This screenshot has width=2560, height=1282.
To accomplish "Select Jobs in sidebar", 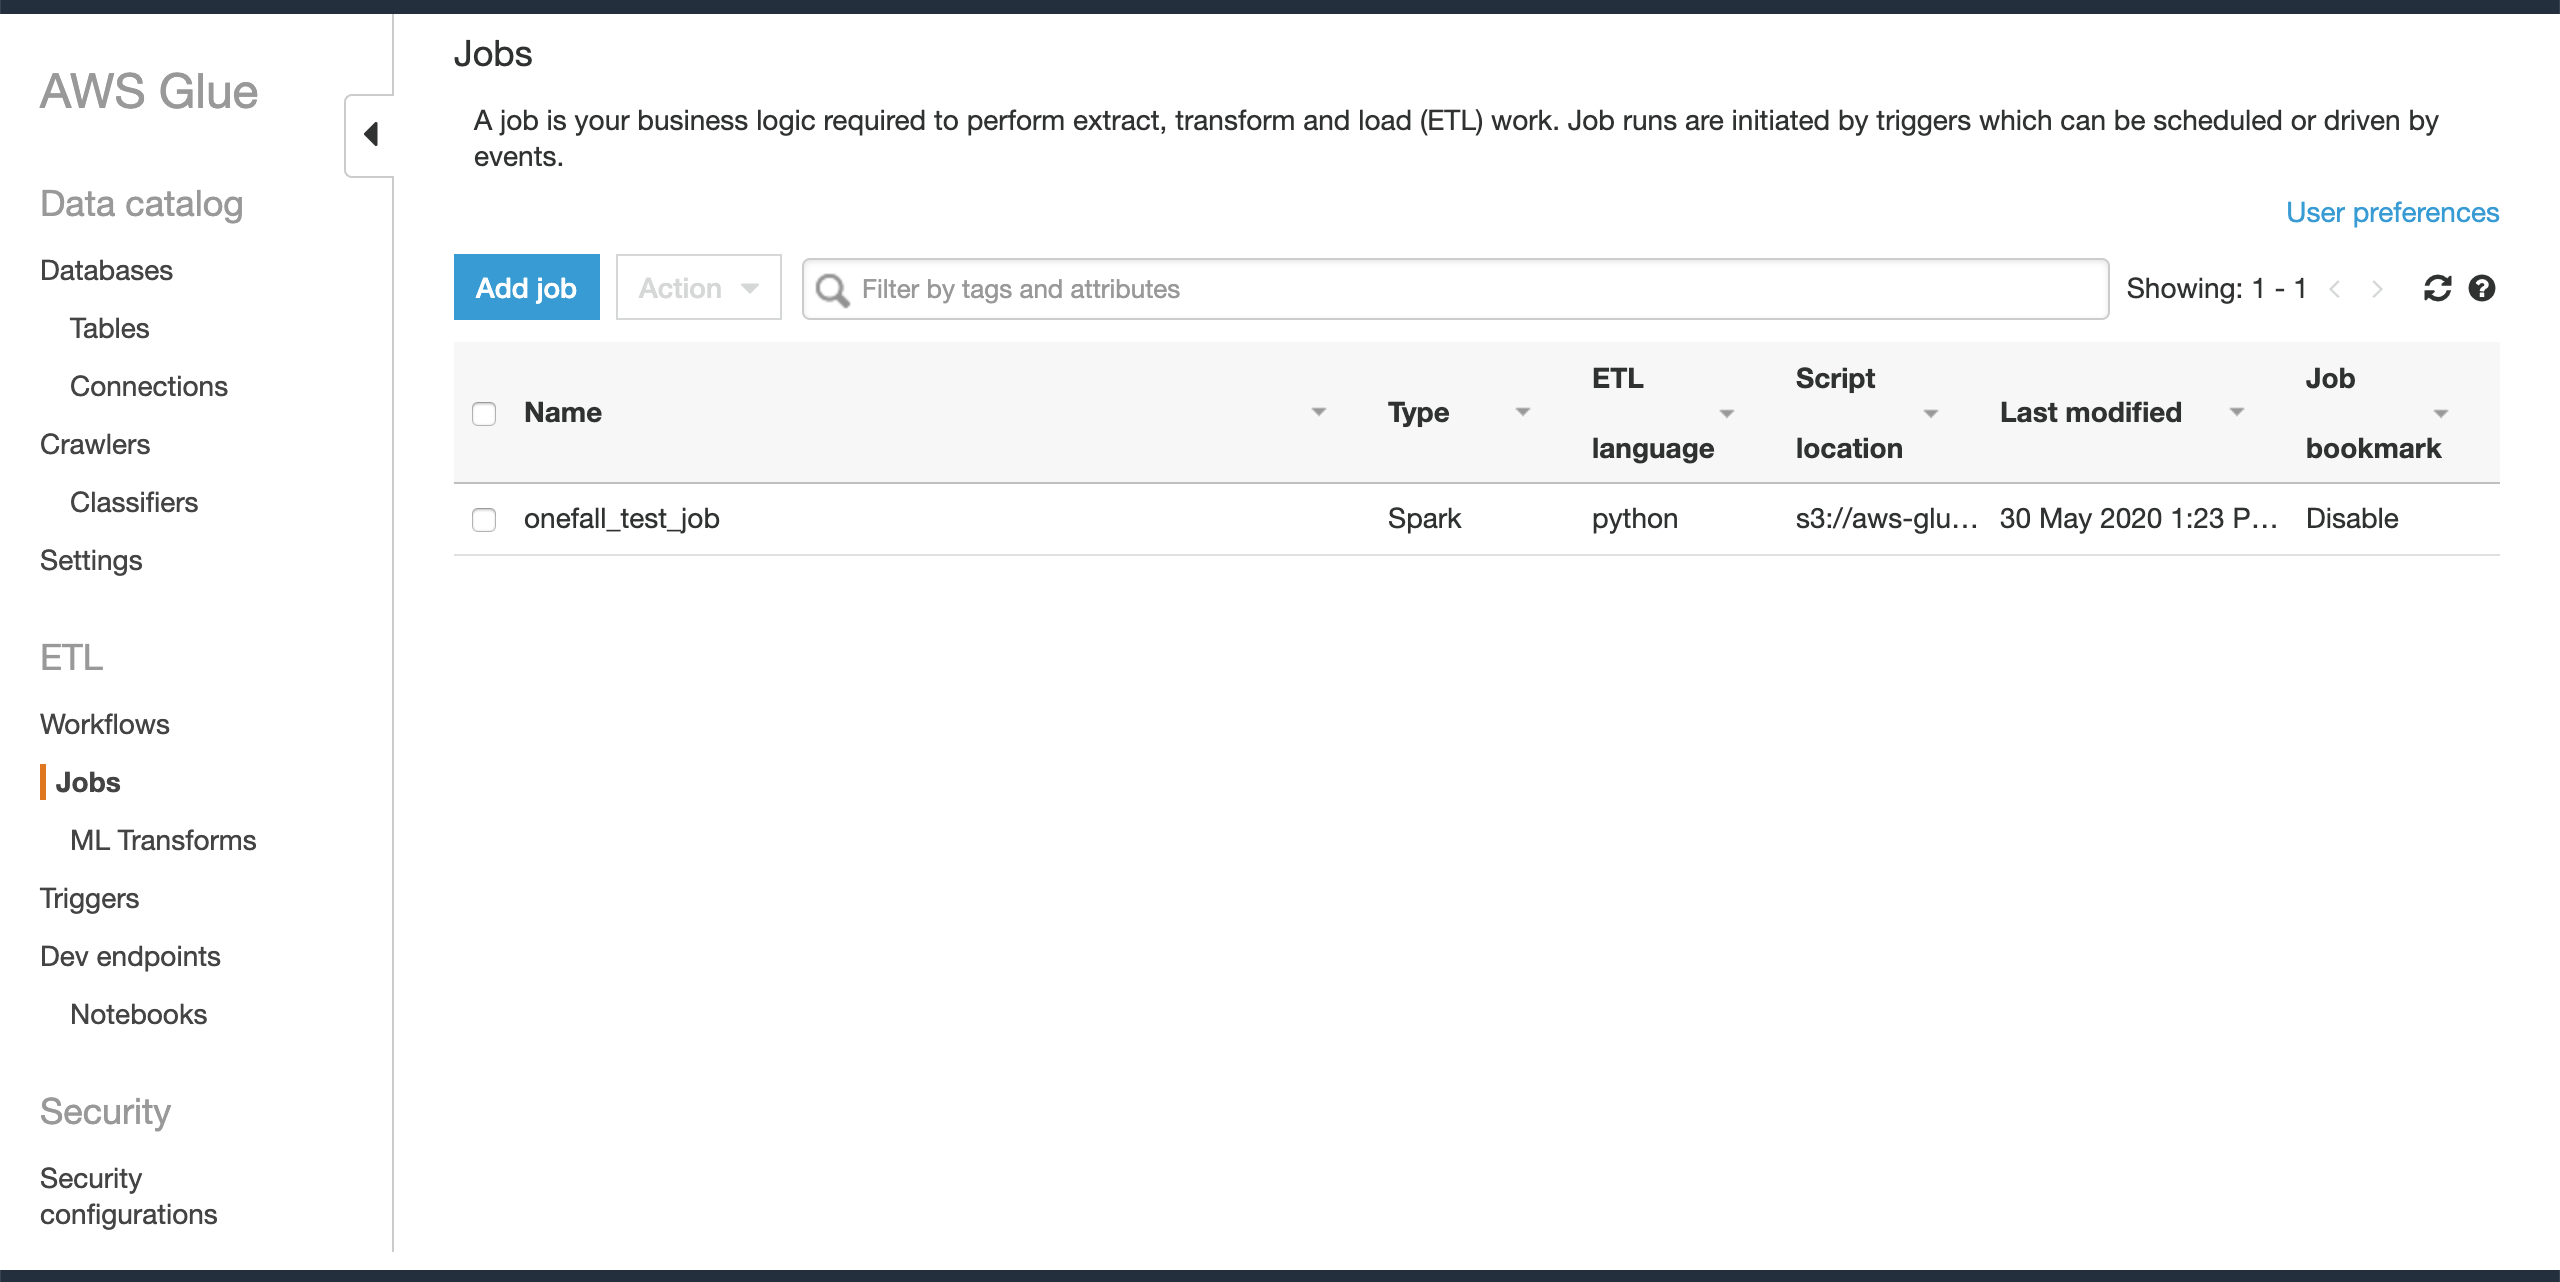I will (88, 782).
